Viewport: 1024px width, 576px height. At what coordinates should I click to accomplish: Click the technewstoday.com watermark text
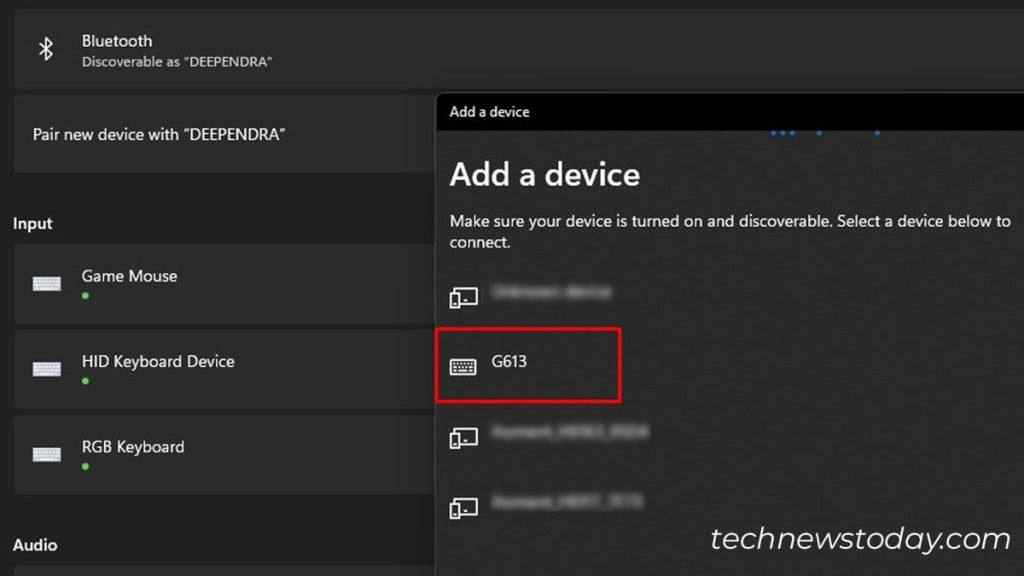[862, 539]
